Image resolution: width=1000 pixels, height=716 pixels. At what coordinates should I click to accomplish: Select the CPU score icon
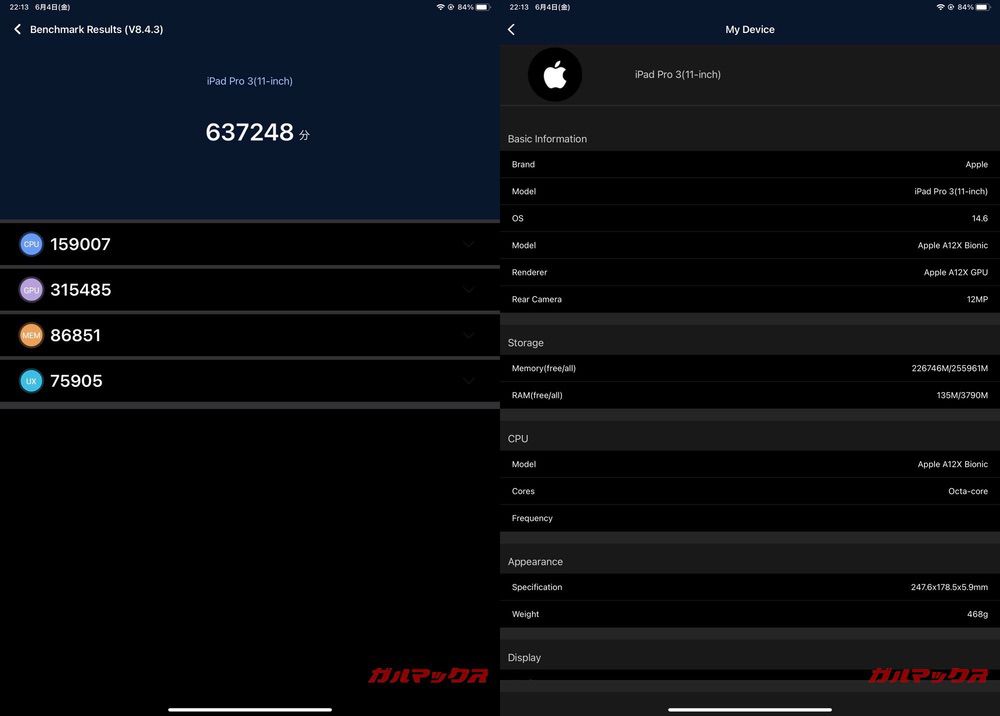pos(31,243)
